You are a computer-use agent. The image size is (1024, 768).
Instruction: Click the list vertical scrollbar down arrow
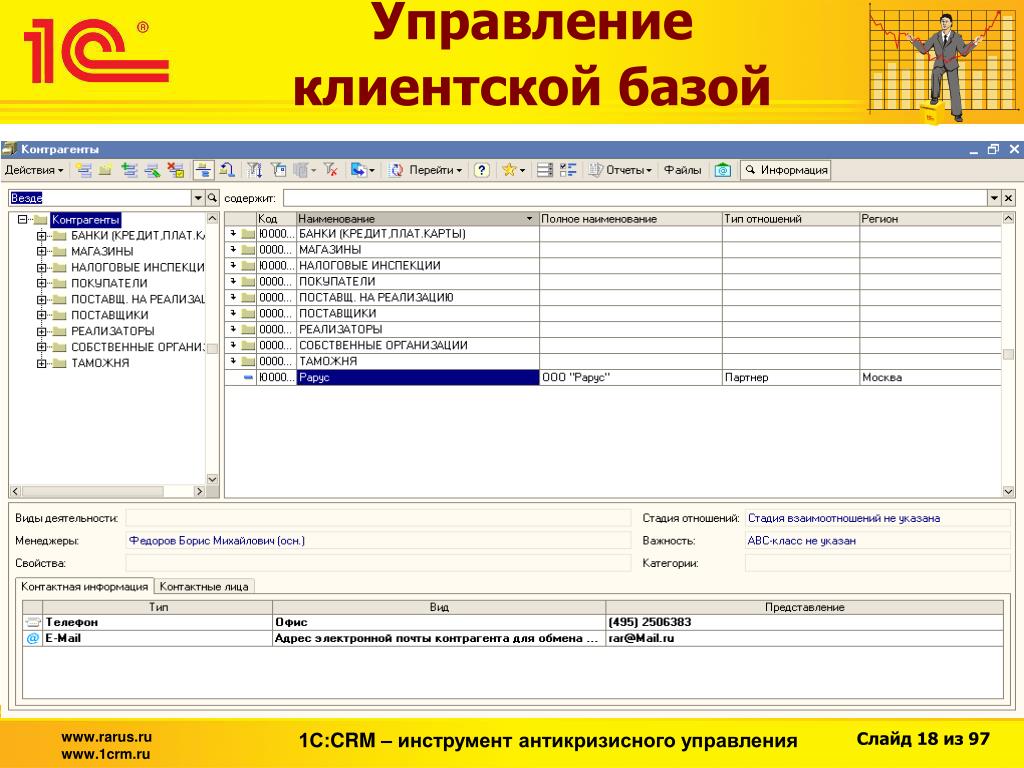[1008, 491]
